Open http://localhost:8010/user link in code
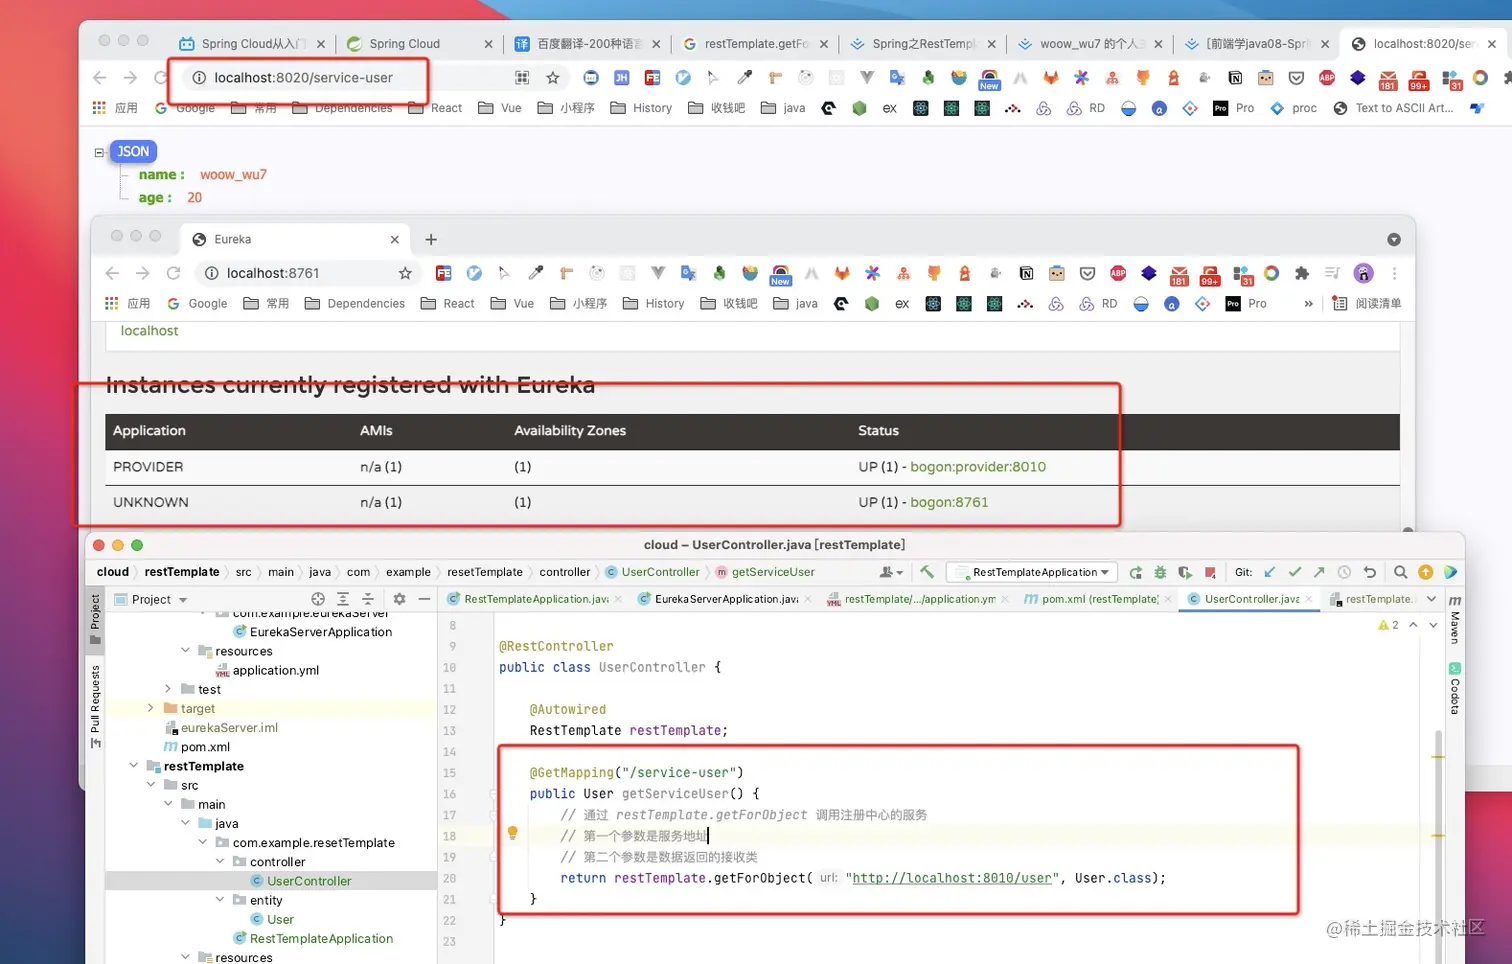 (x=952, y=878)
